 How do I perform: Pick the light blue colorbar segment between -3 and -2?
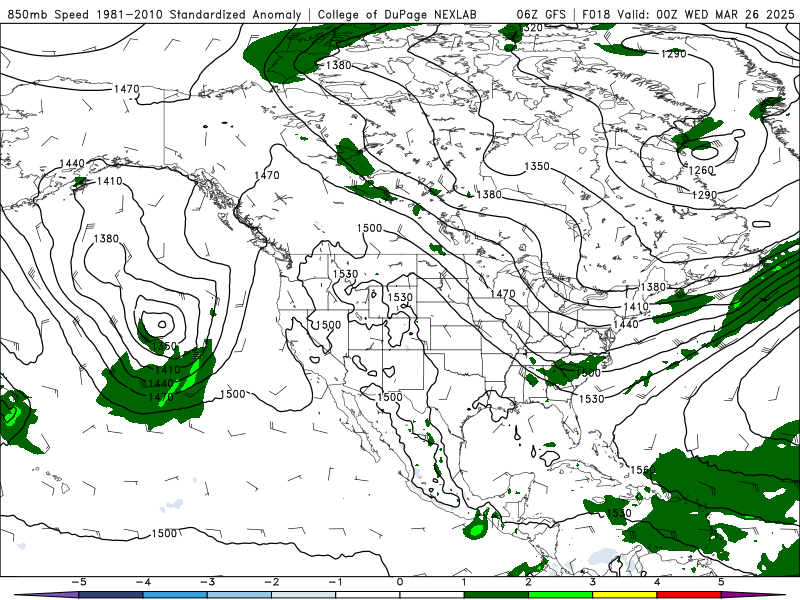[x=239, y=595]
